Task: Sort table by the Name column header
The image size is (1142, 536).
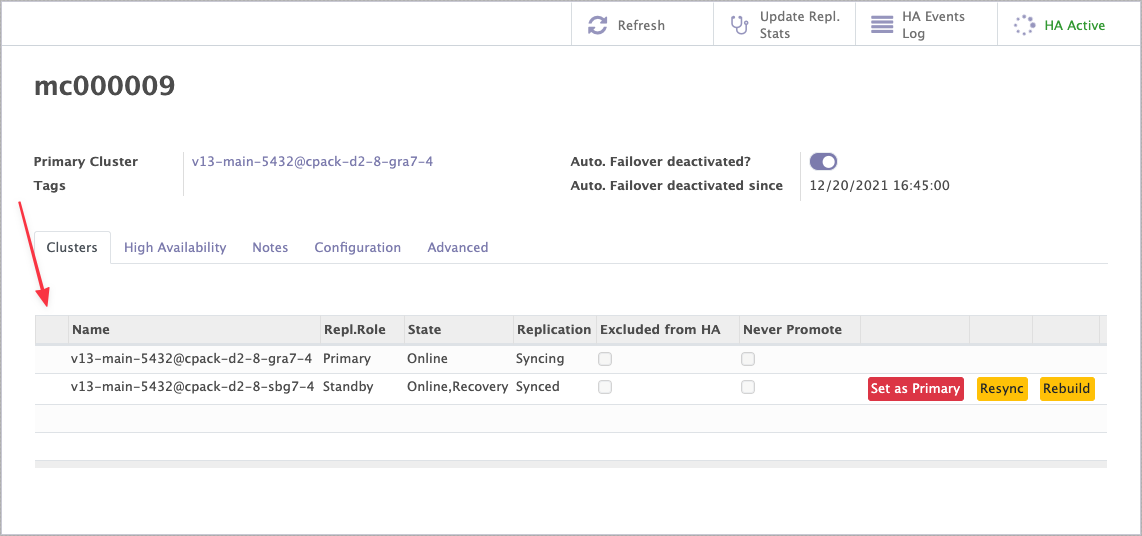Action: pos(91,329)
